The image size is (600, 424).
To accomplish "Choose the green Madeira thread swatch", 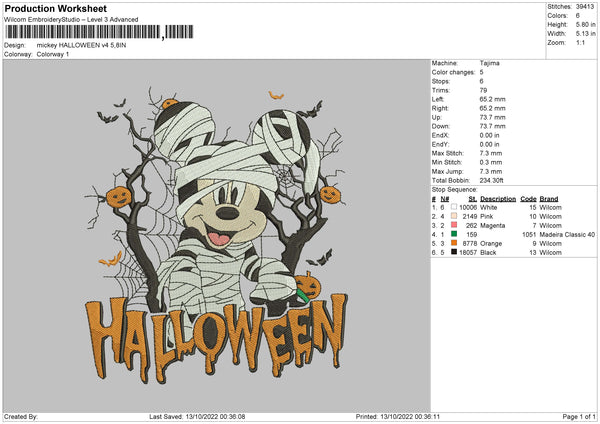I will (x=454, y=234).
